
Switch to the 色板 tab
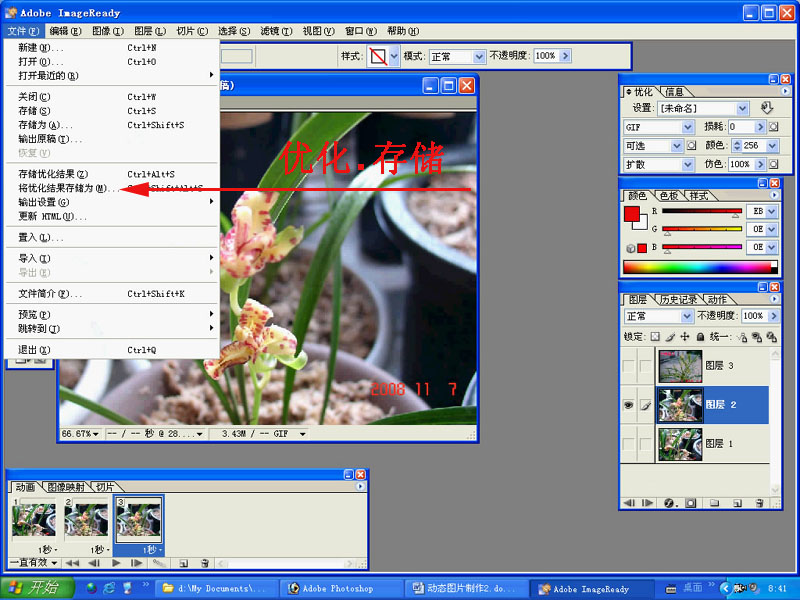pyautogui.click(x=669, y=195)
